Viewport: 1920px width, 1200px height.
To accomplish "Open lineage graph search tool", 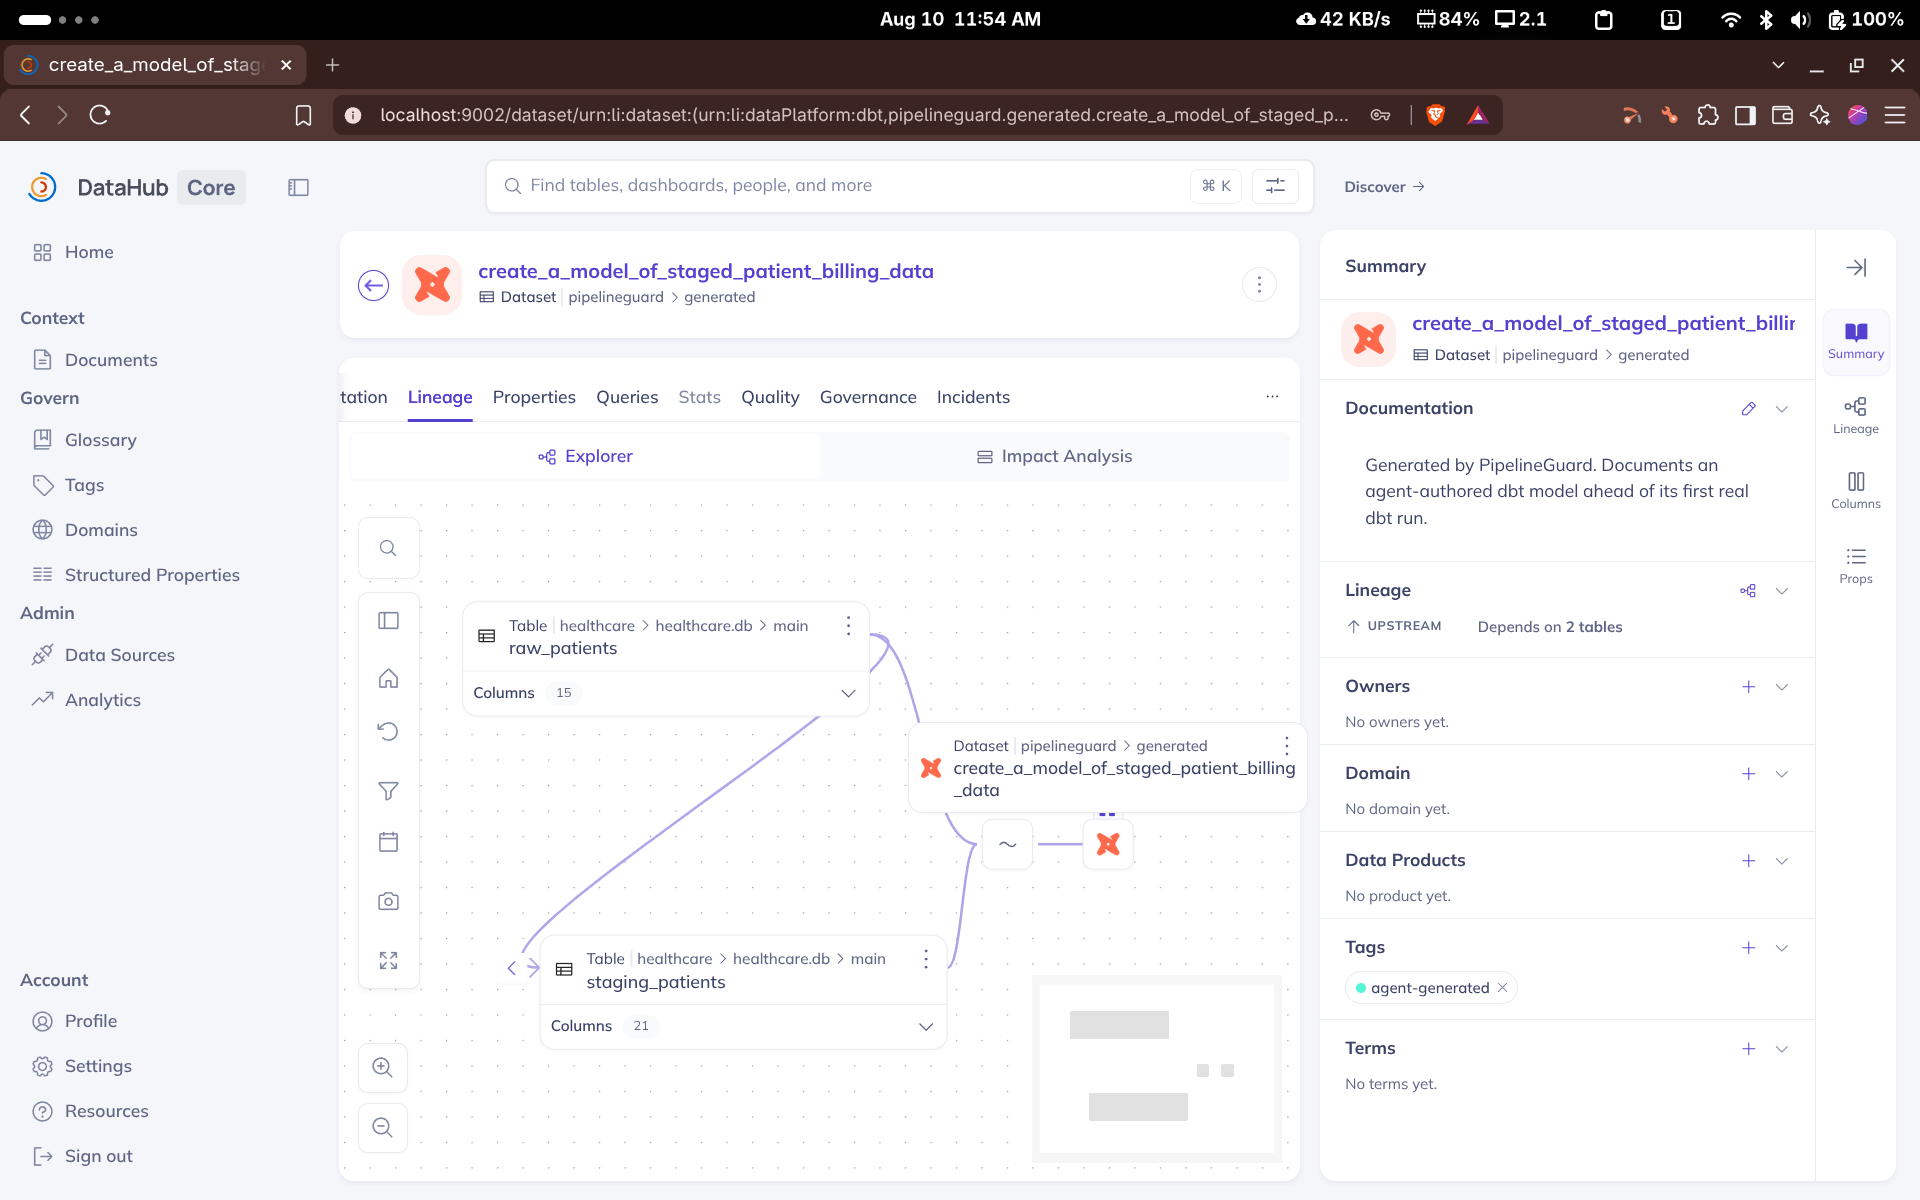I will (388, 548).
